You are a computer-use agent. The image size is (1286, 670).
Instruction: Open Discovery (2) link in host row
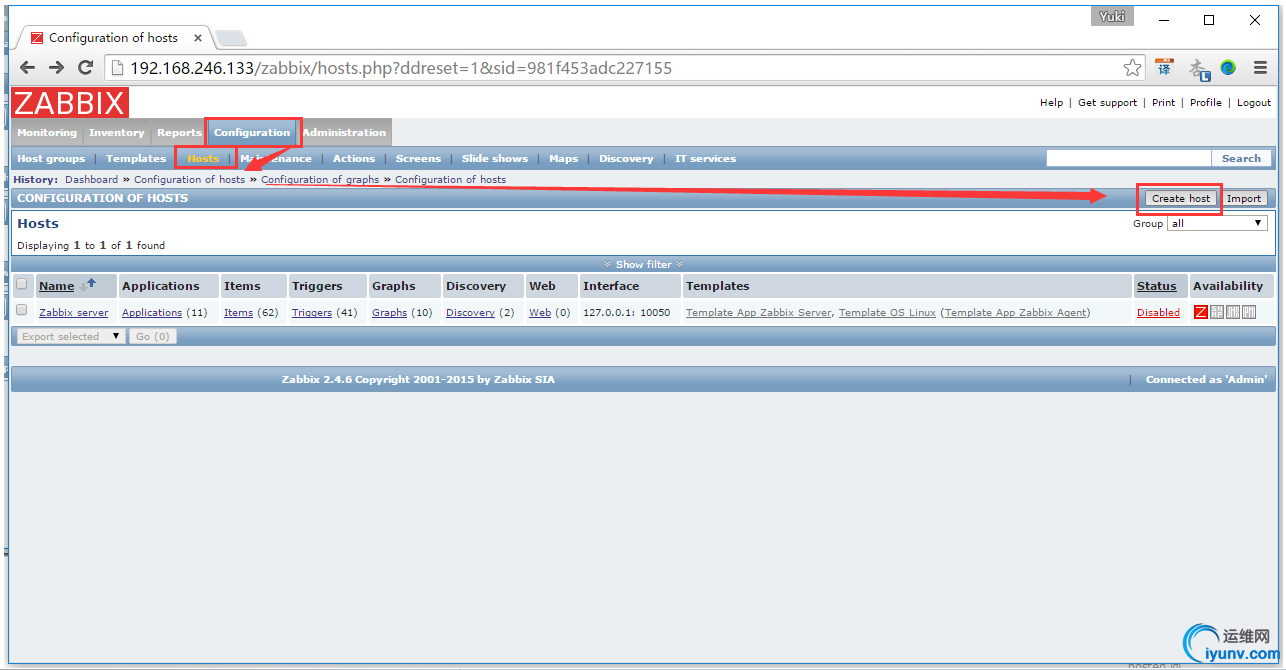pyautogui.click(x=470, y=313)
